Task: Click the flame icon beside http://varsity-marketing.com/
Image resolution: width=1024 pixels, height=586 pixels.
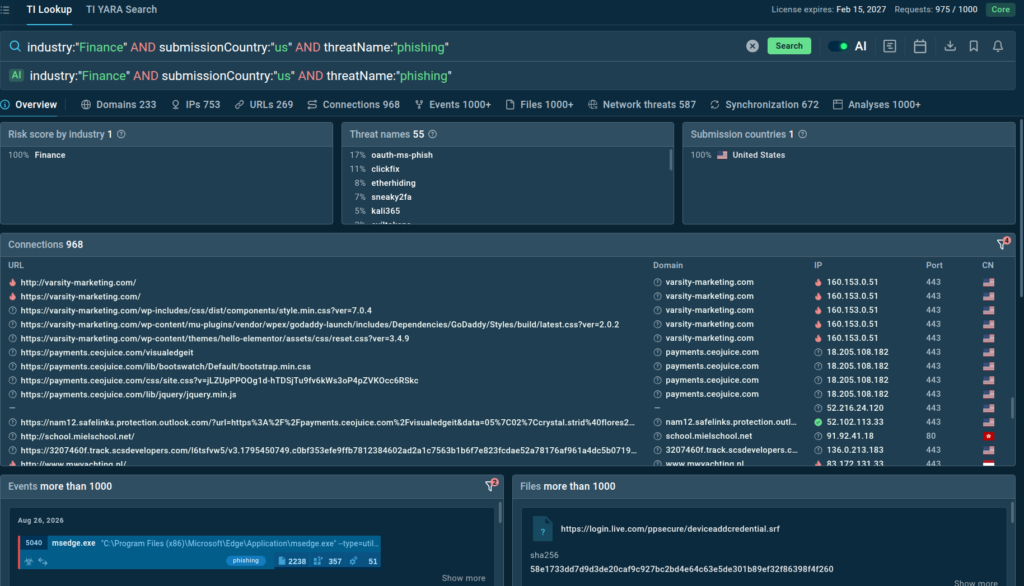Action: pyautogui.click(x=12, y=282)
